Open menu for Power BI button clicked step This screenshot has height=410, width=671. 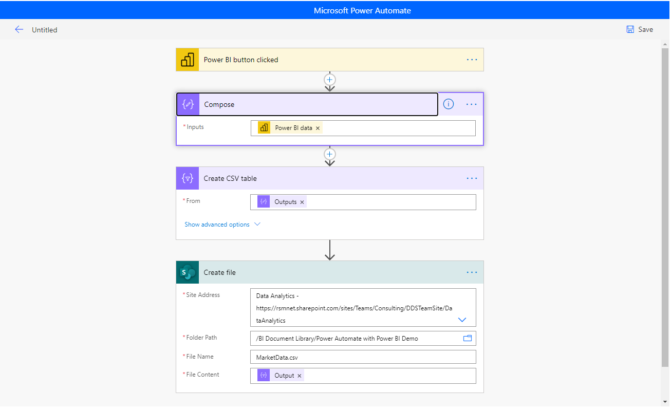[472, 59]
